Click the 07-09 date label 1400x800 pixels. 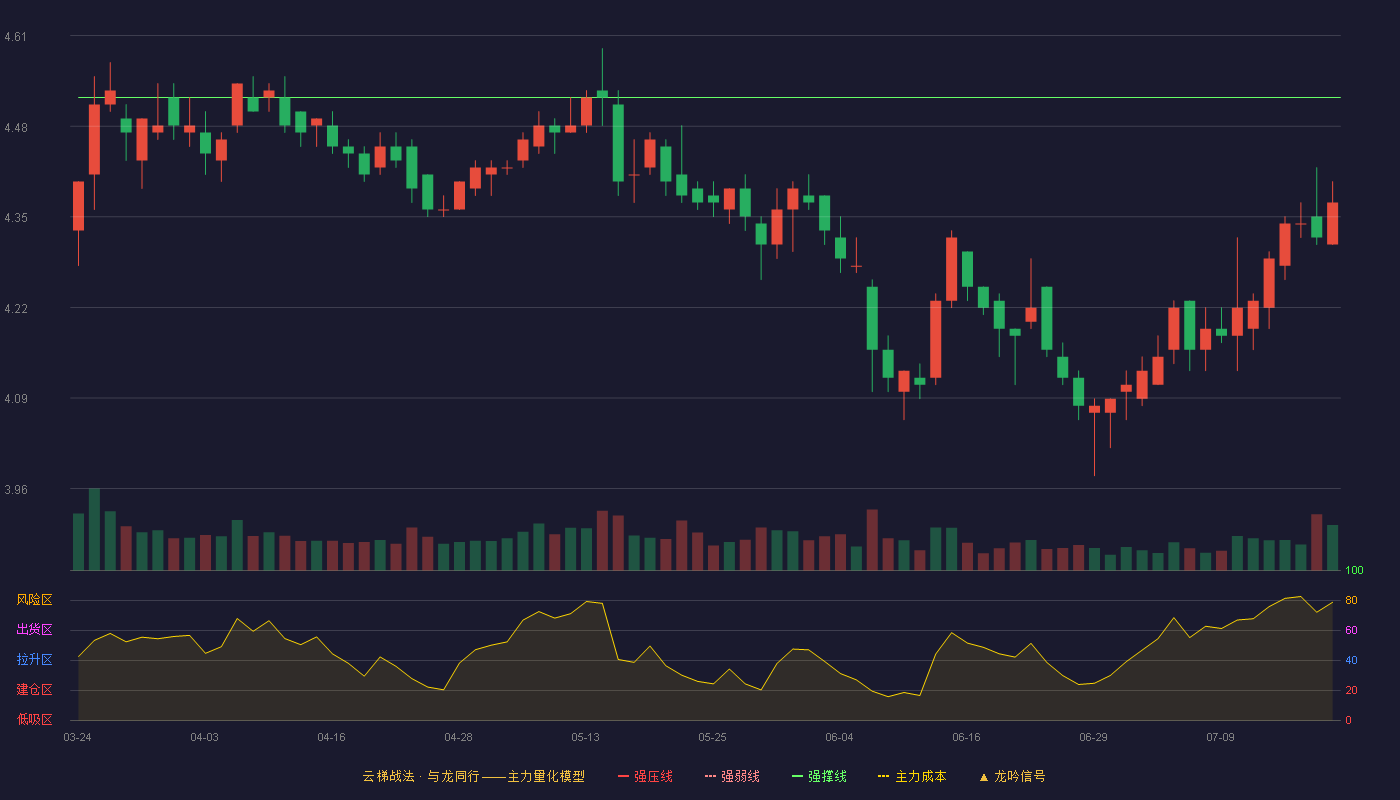(1220, 737)
